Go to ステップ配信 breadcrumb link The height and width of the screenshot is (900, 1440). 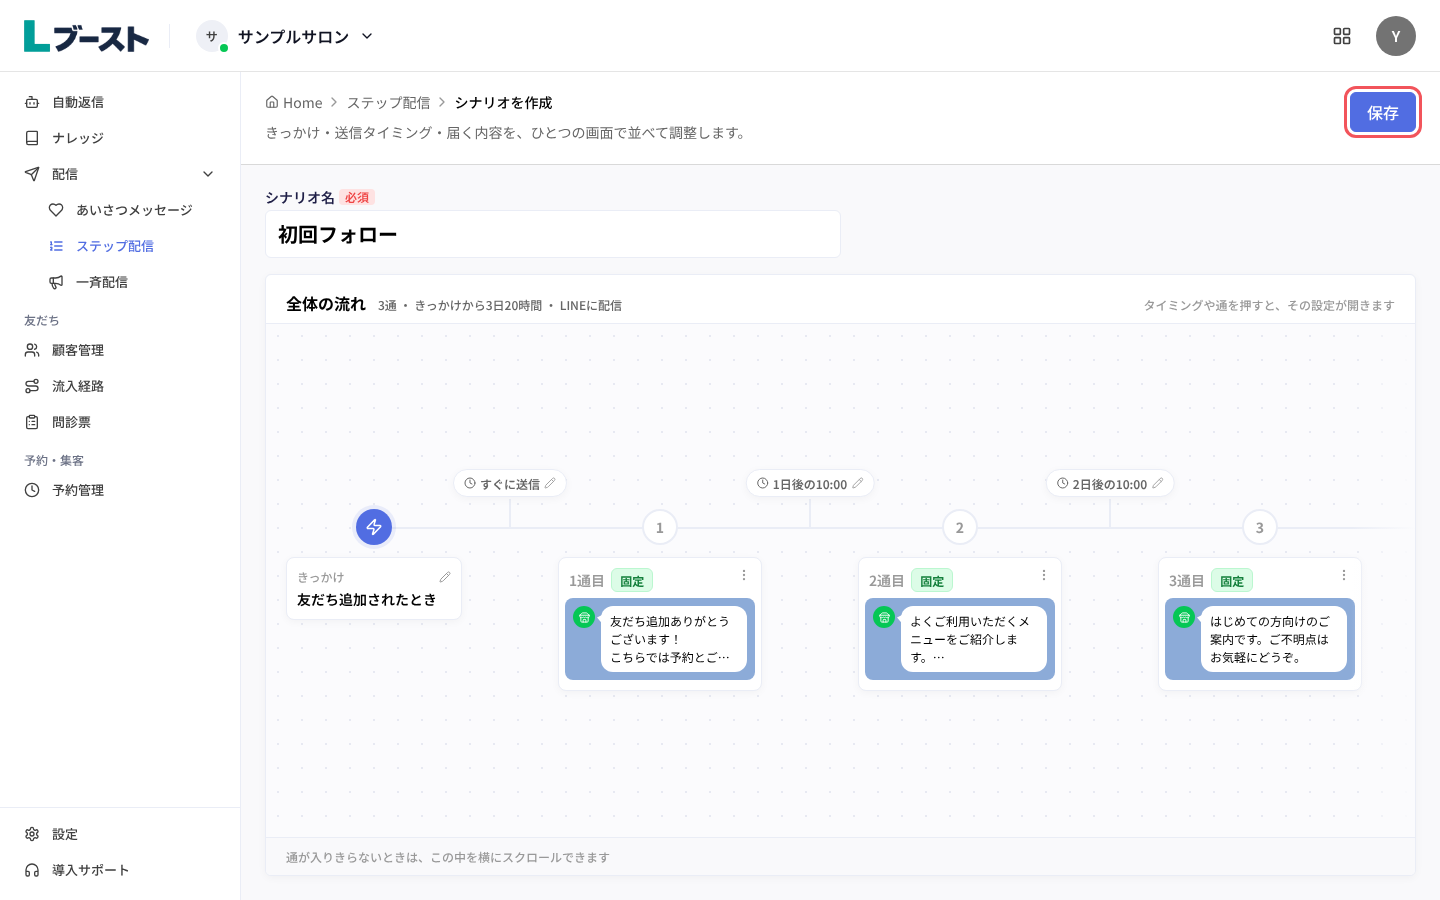click(x=388, y=103)
